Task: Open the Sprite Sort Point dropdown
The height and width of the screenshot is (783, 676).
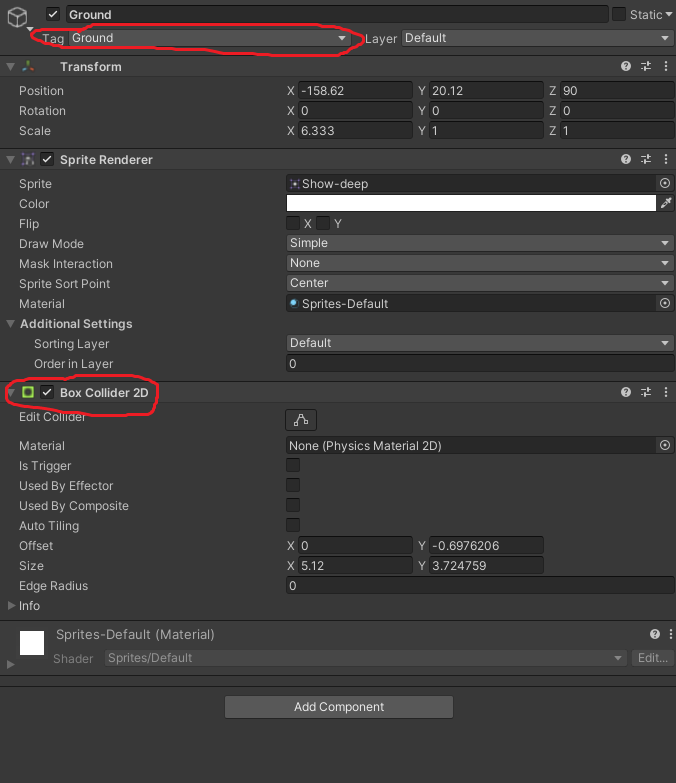Action: (x=480, y=283)
